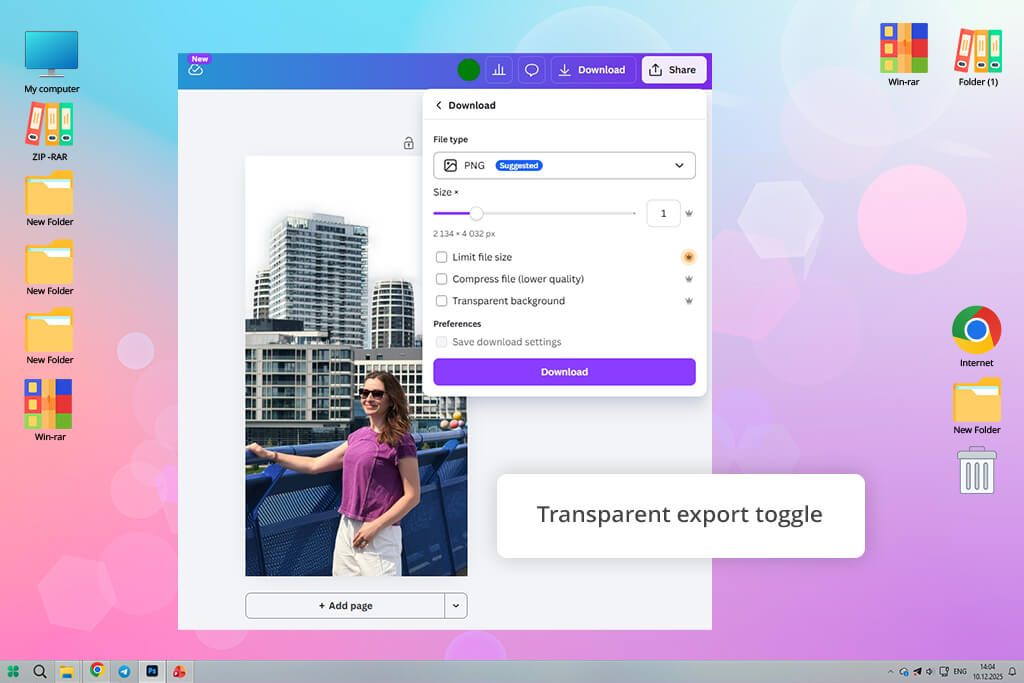
Task: Click the crown icon beside the size input
Action: 688,214
